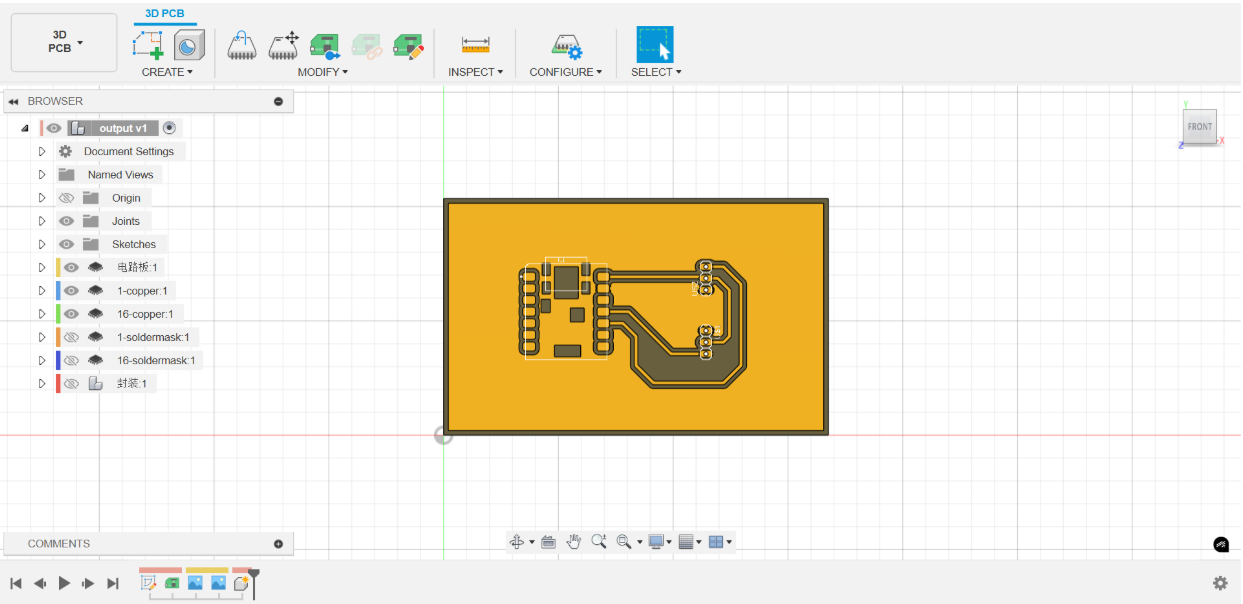Select the Re-position Component (rotate) tool

tap(243, 45)
